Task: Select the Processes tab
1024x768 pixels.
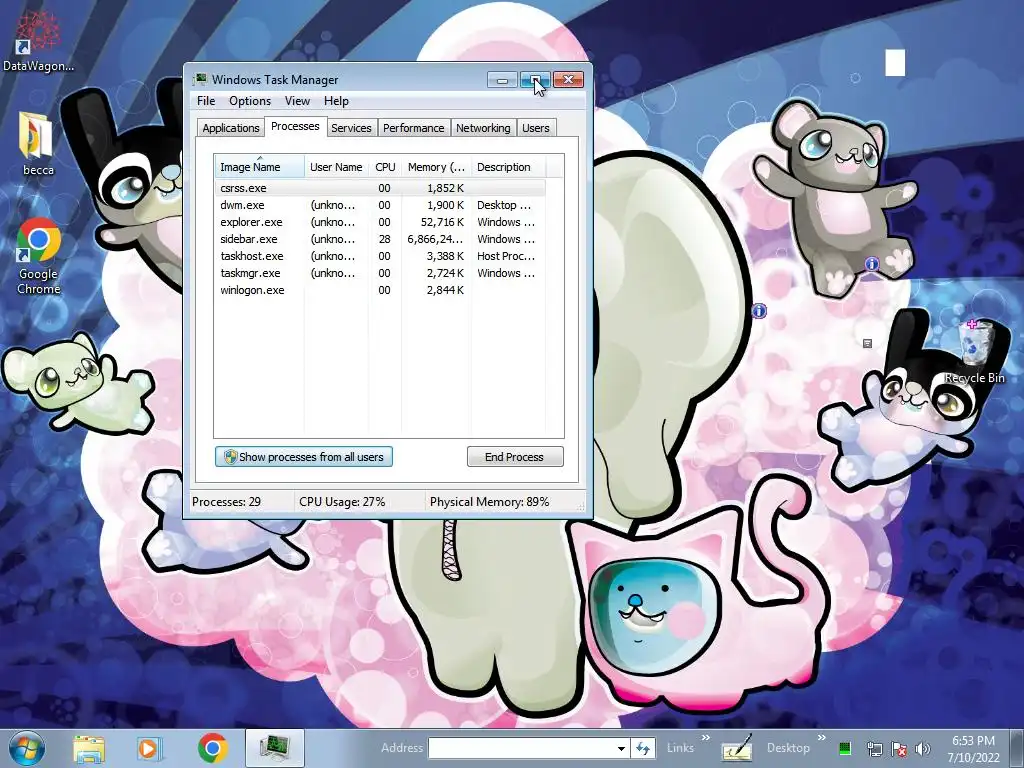Action: pos(295,127)
